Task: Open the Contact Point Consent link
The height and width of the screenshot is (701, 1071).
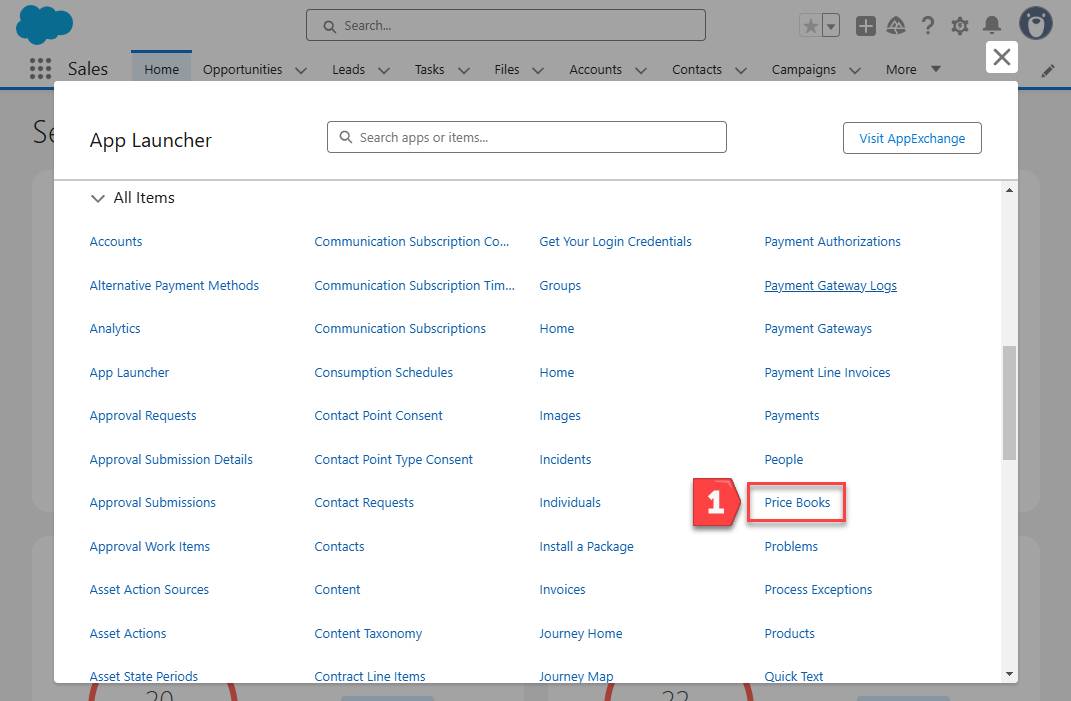Action: tap(378, 415)
